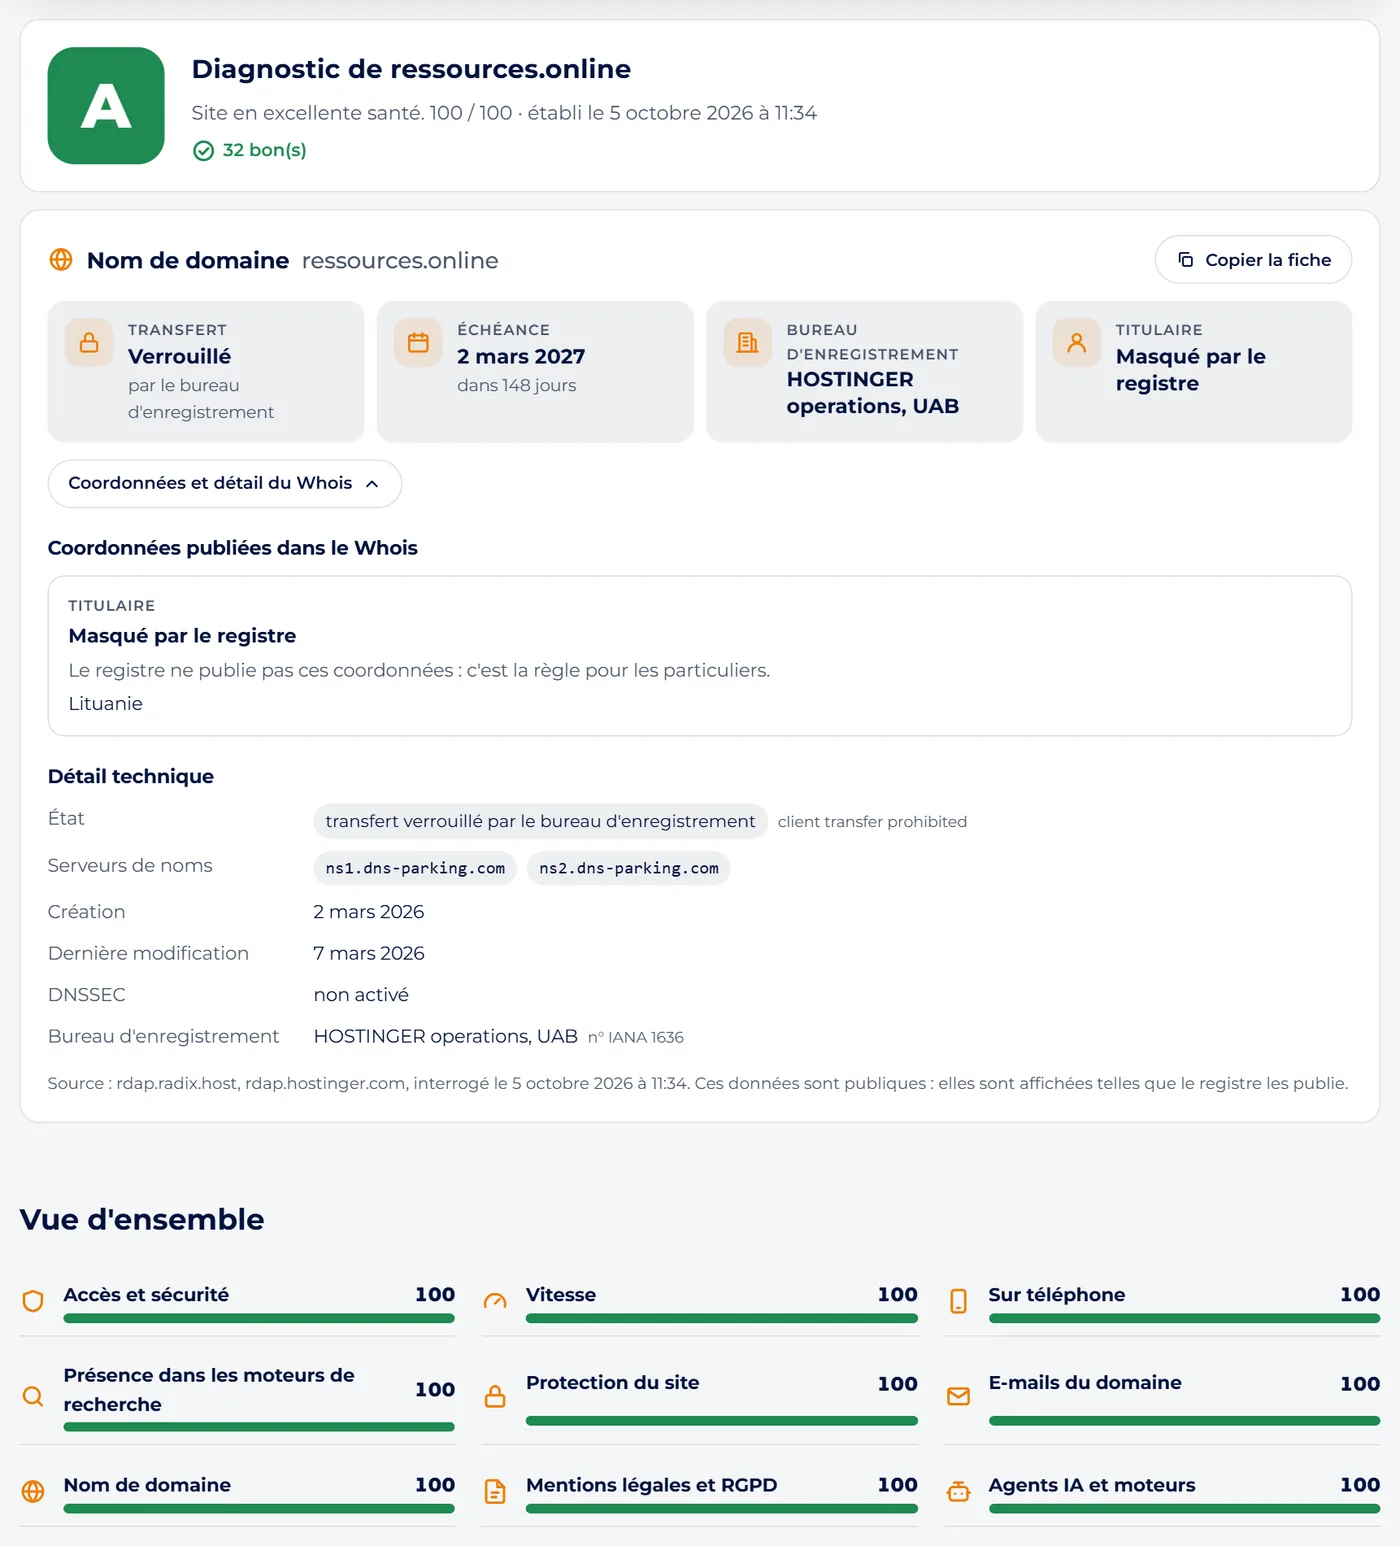Click the 'Lituanie' country text
Viewport: 1400px width, 1546px height.
106,704
